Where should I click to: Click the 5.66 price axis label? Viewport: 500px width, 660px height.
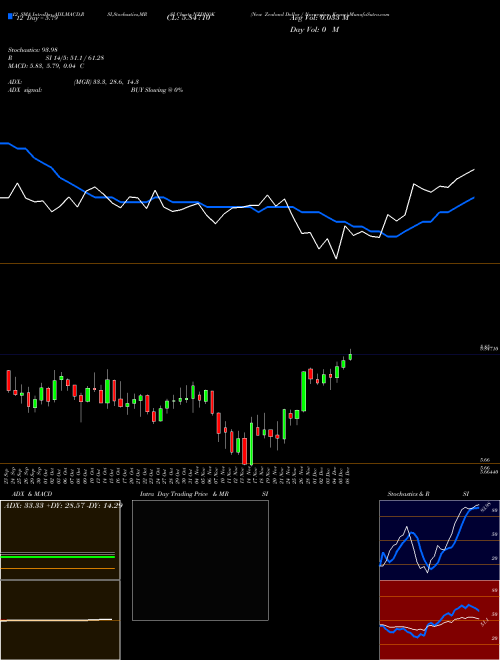coord(484,461)
